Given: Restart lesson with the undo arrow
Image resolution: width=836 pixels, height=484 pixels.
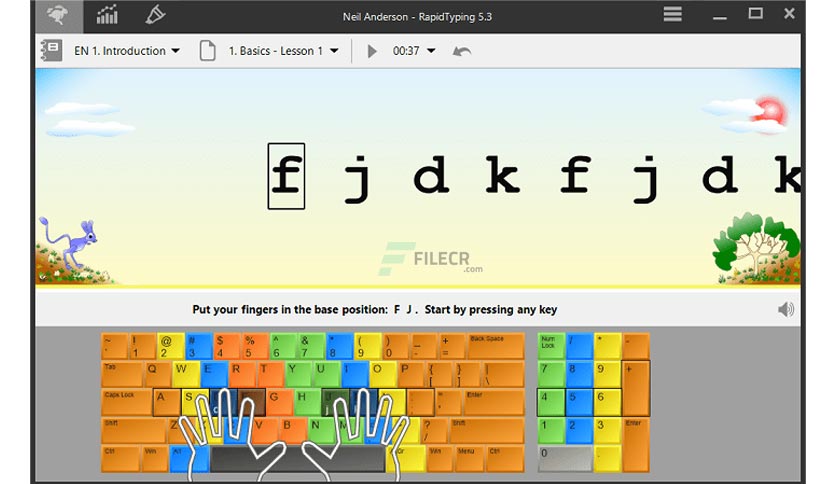Looking at the screenshot, I should pos(462,51).
